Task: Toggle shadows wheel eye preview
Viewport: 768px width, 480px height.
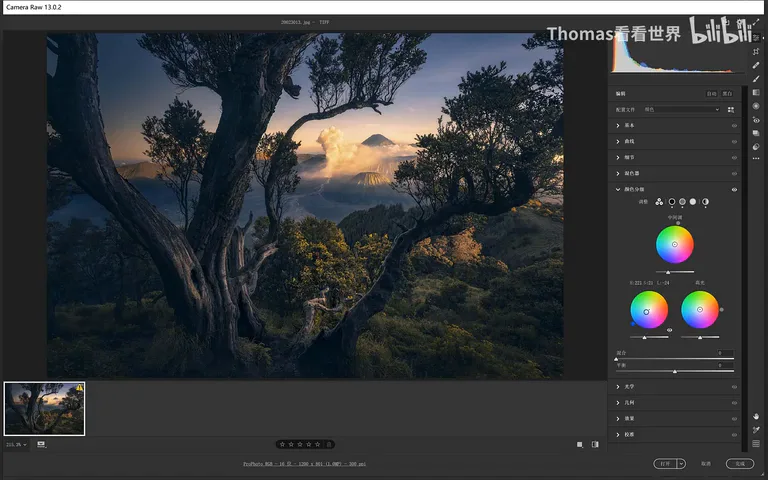Action: (x=670, y=330)
